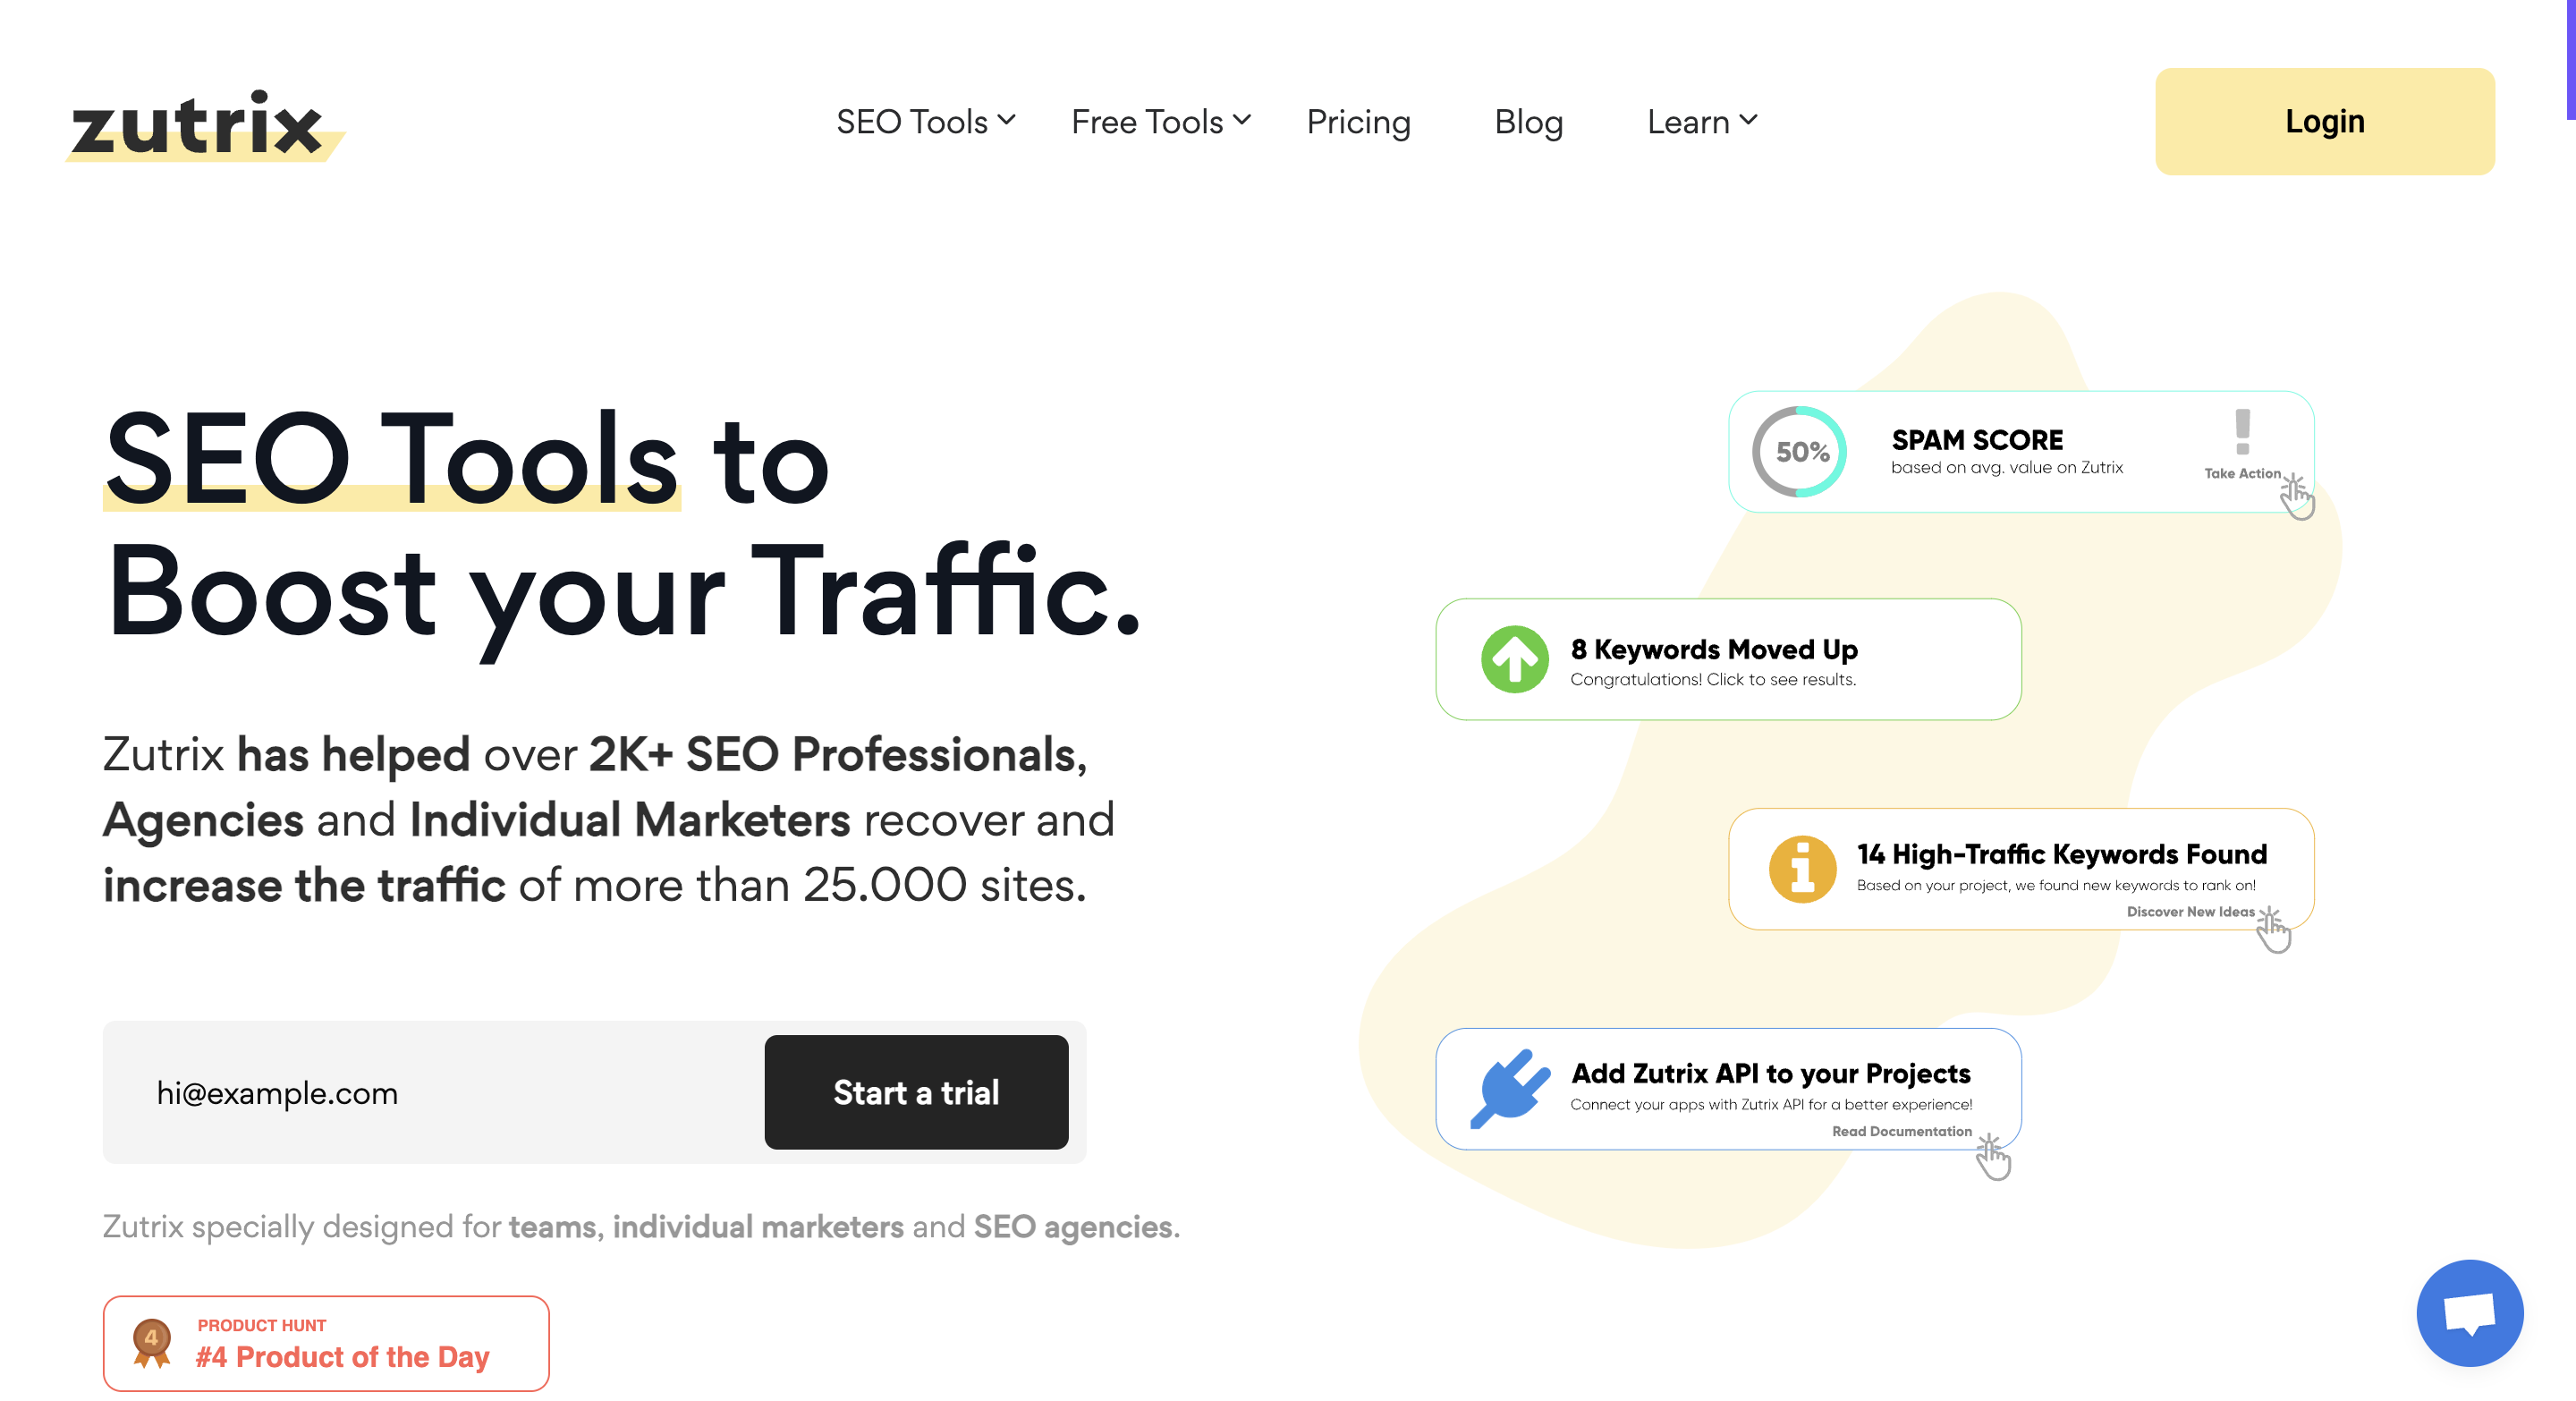Viewport: 2576px width, 1401px height.
Task: Expand the Free Tools dropdown menu
Action: click(x=1157, y=121)
